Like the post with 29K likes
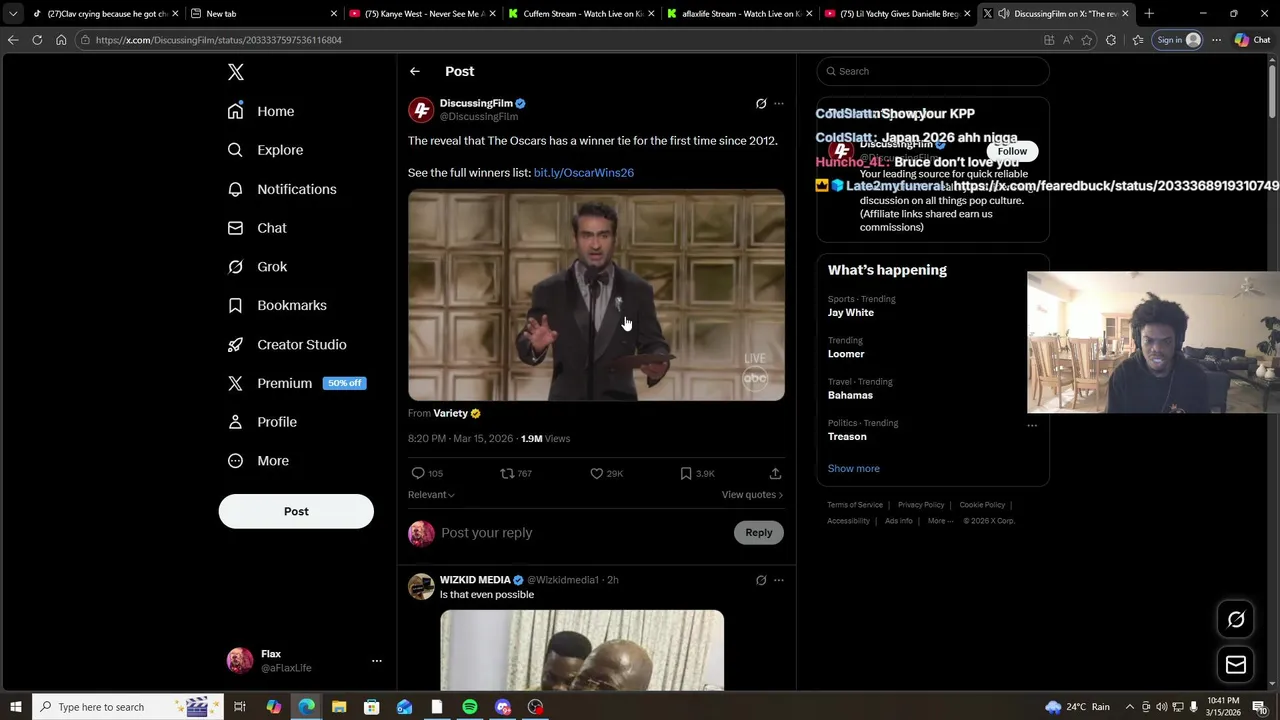Viewport: 1280px width, 720px height. pyautogui.click(x=606, y=473)
